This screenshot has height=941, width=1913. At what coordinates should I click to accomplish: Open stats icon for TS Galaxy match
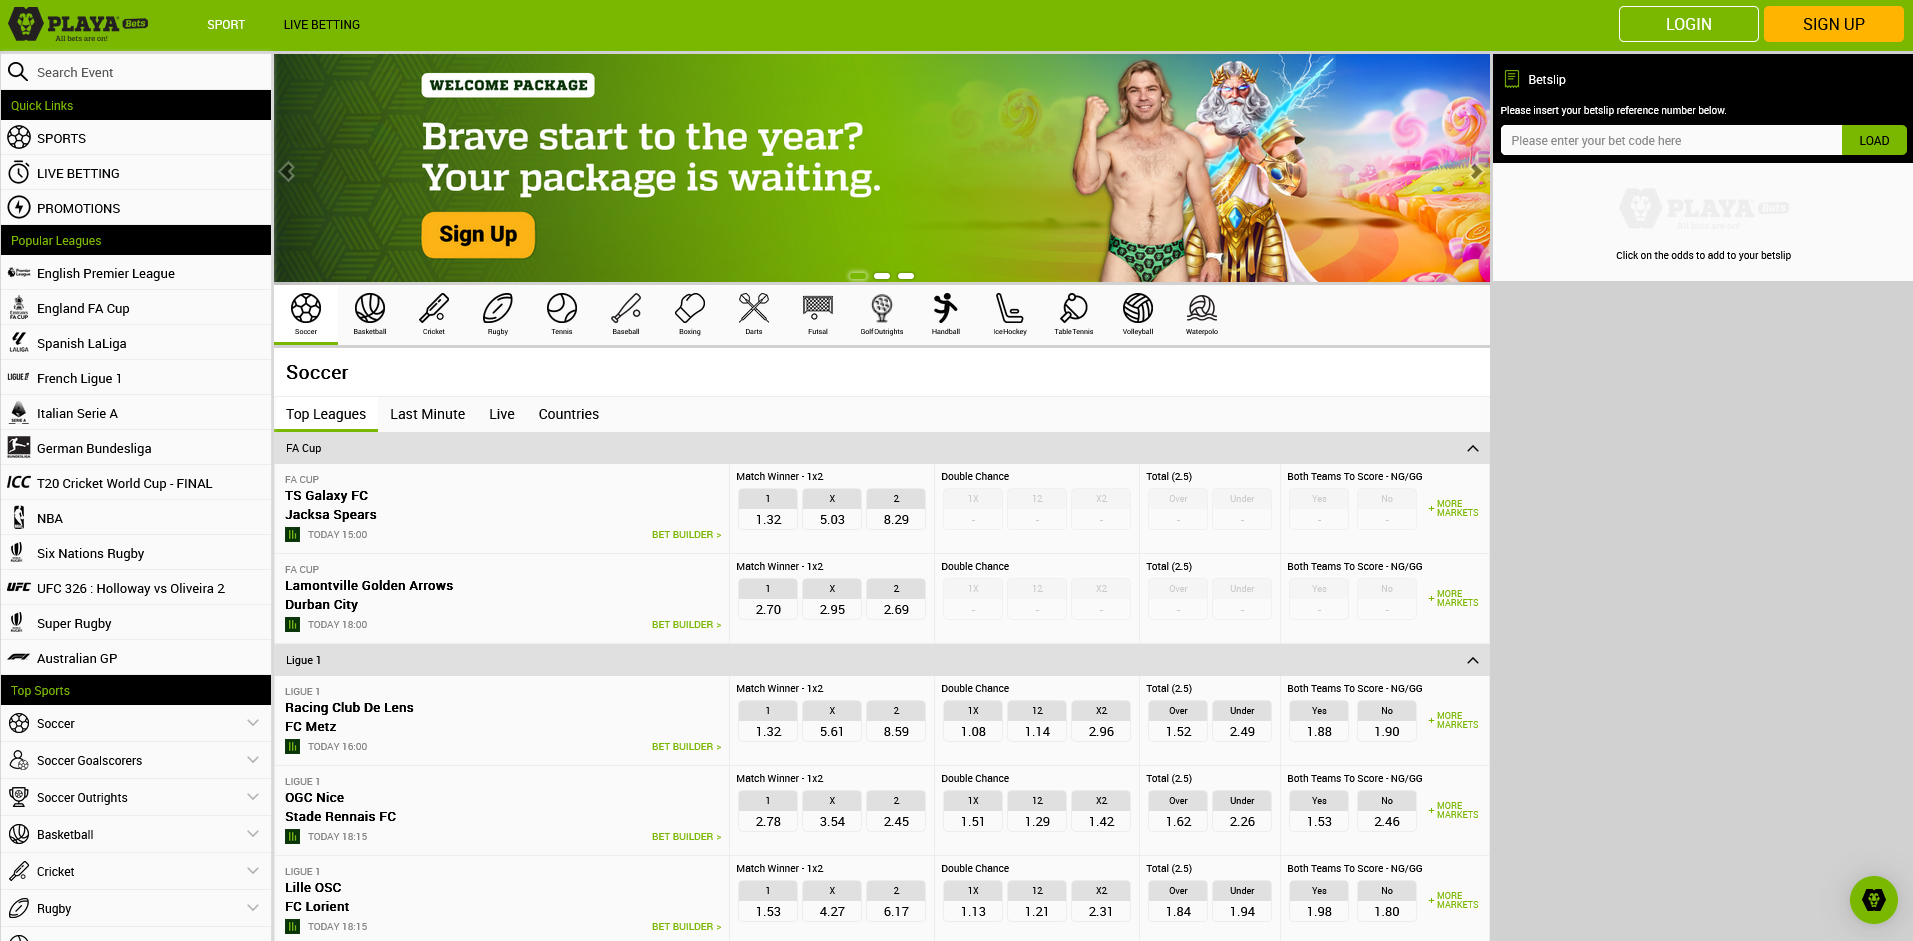(293, 535)
